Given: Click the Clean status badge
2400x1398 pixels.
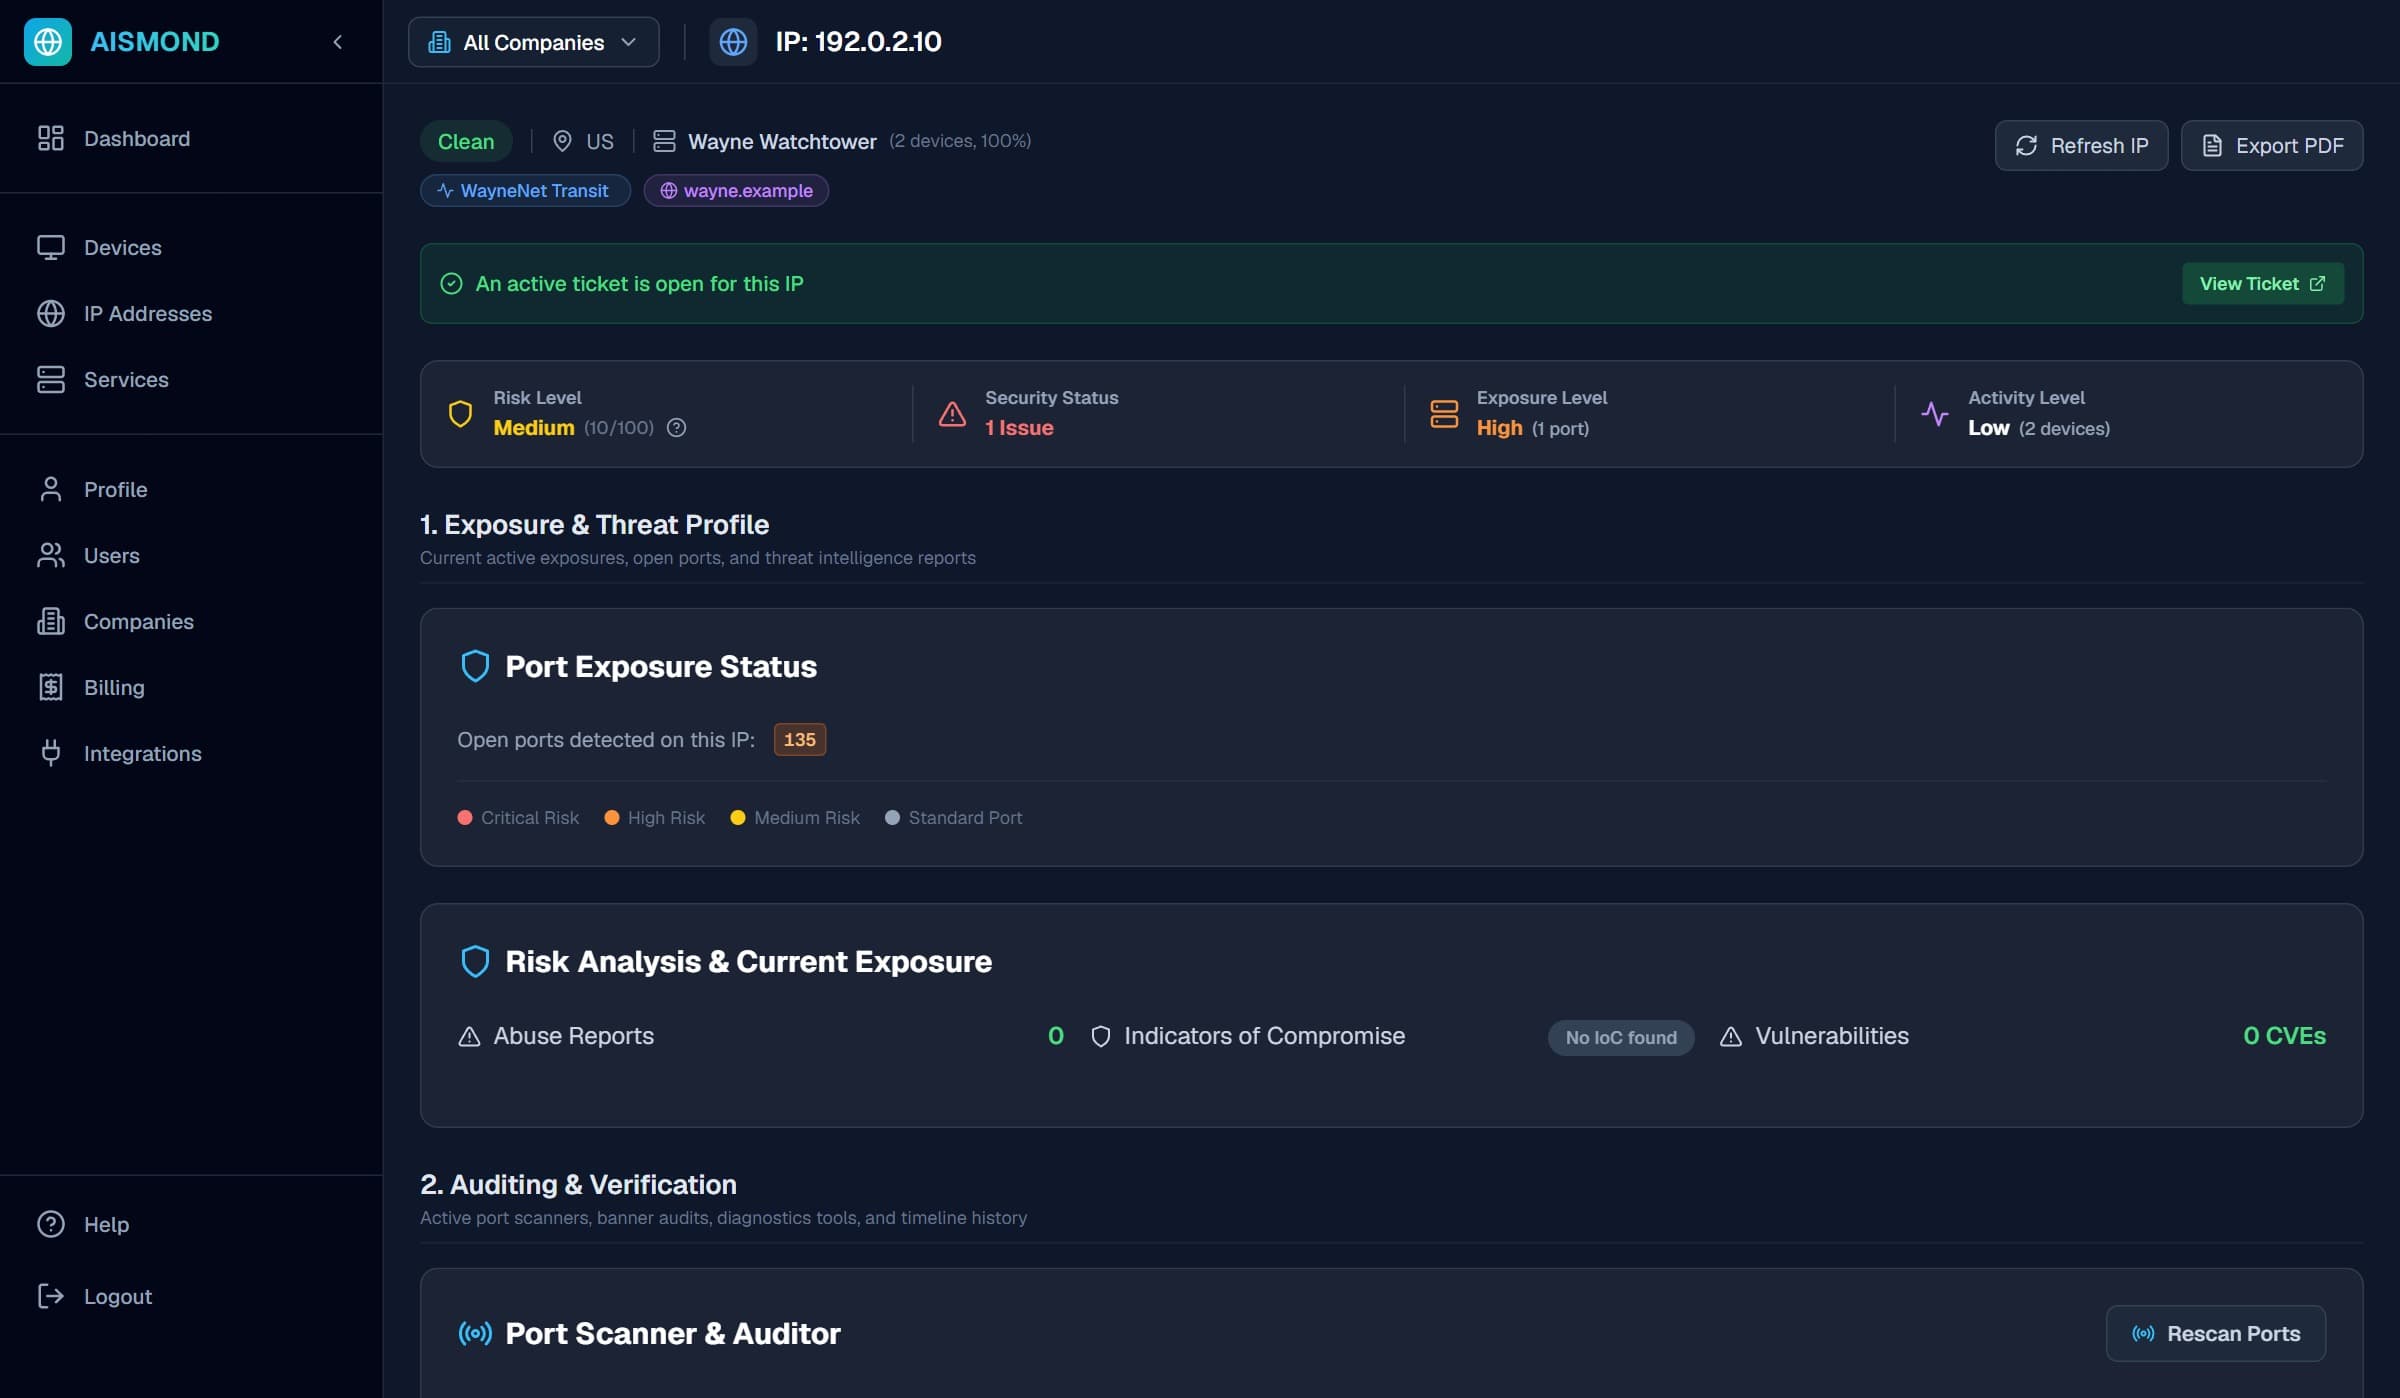Looking at the screenshot, I should 466,141.
